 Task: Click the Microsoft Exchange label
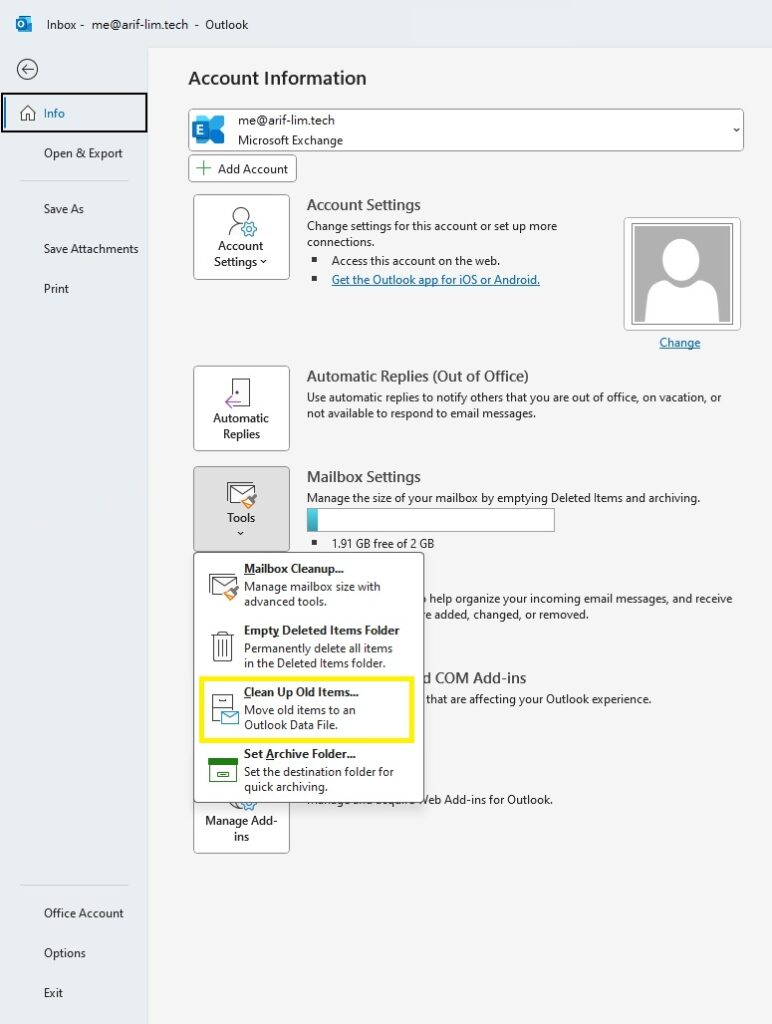(x=290, y=140)
